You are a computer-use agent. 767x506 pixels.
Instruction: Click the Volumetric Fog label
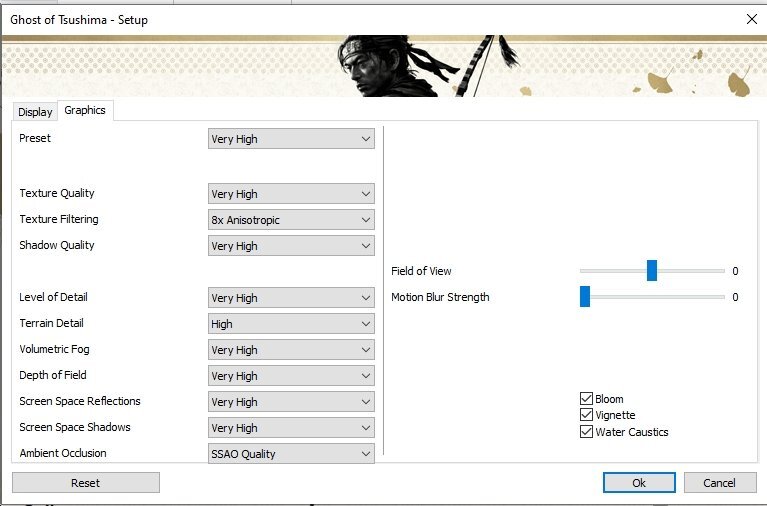tap(54, 349)
